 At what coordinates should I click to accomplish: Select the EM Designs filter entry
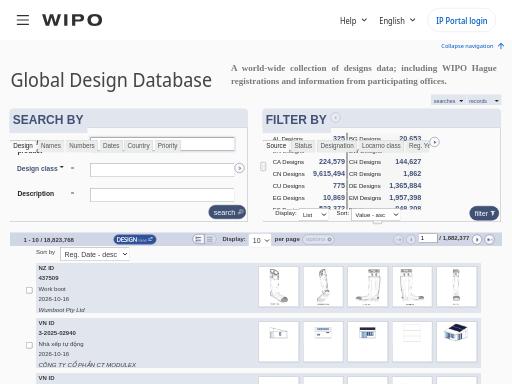tap(385, 198)
